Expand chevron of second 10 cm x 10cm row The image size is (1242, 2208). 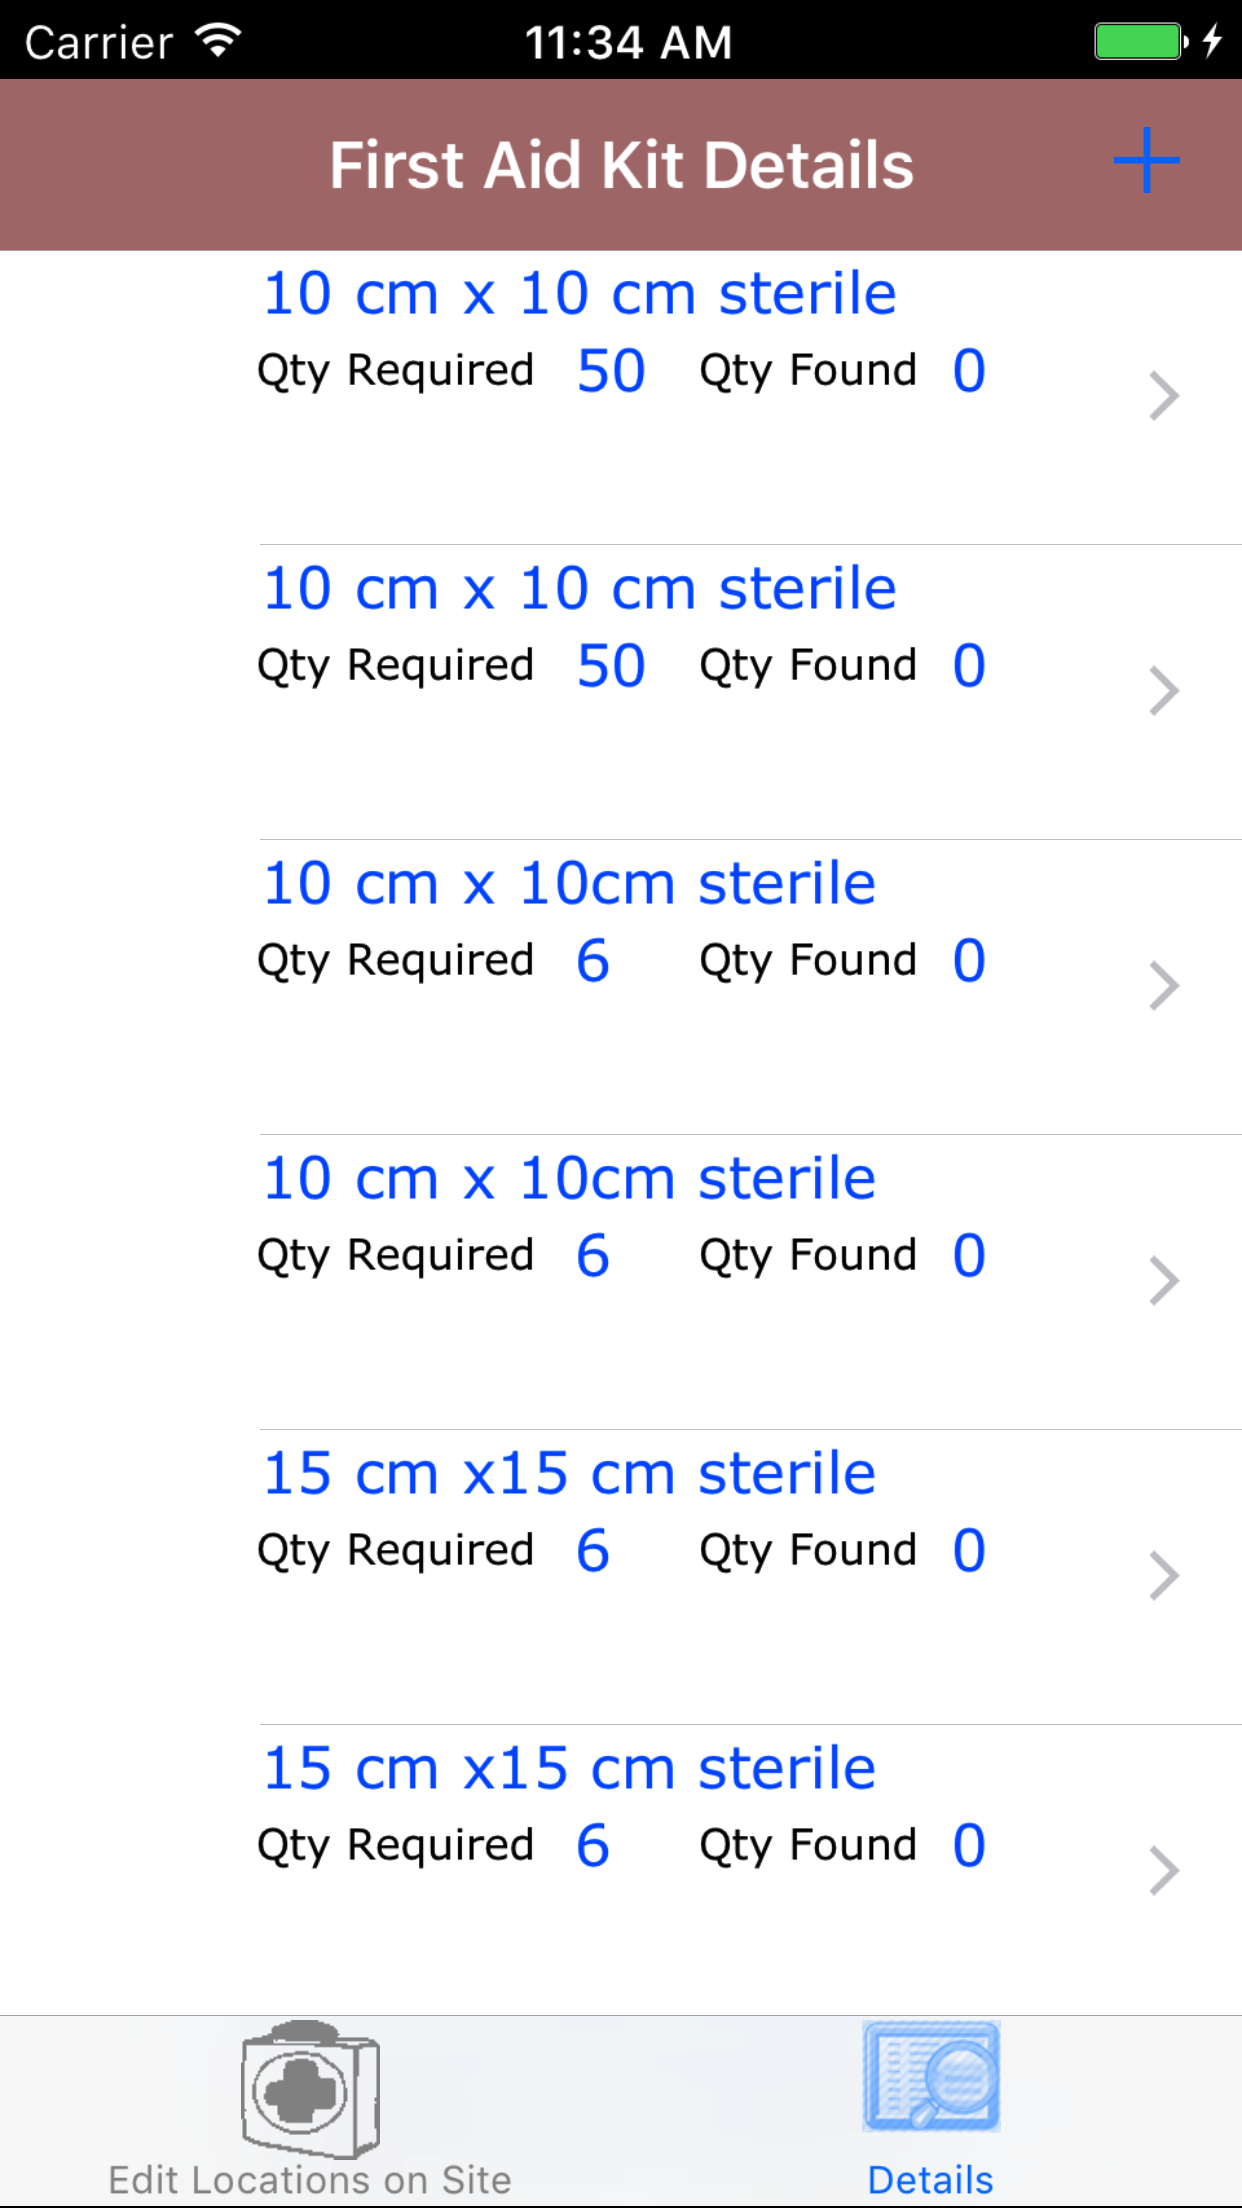[1164, 1281]
